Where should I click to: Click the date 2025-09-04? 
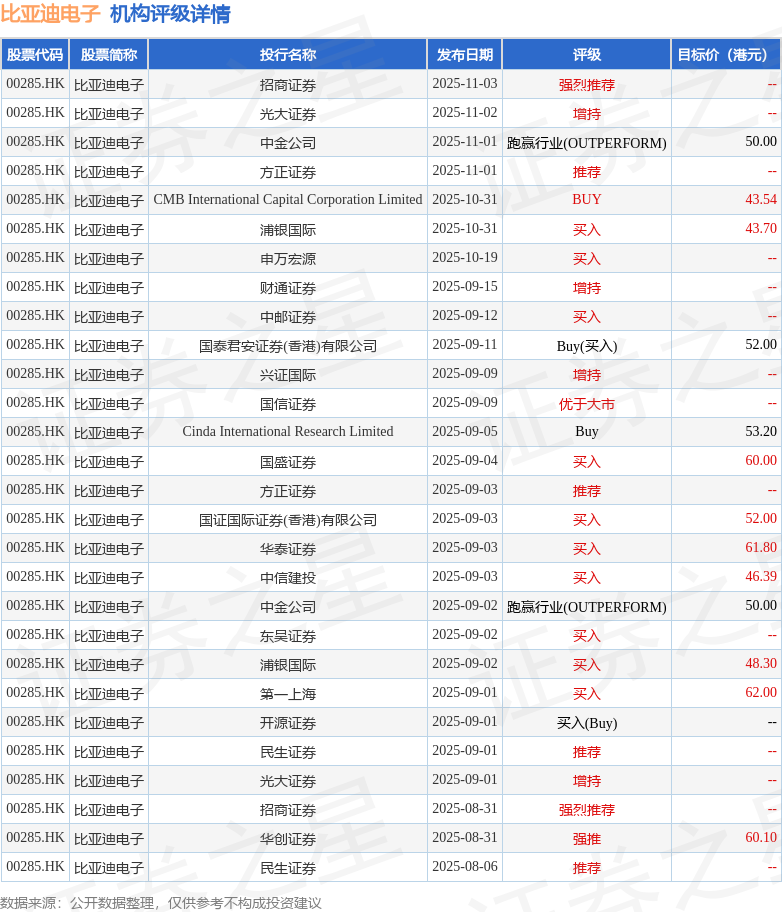click(464, 461)
